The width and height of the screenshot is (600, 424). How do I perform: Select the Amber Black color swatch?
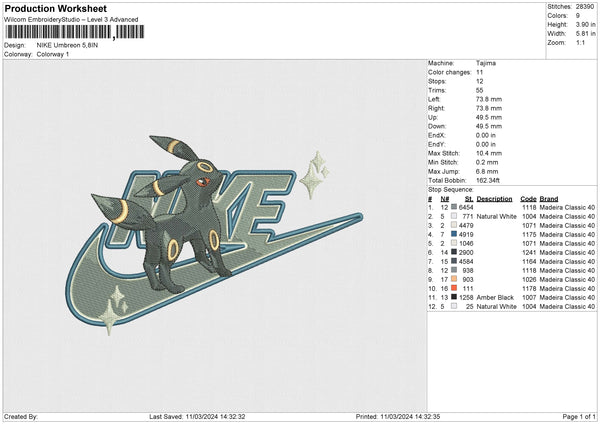(x=454, y=297)
